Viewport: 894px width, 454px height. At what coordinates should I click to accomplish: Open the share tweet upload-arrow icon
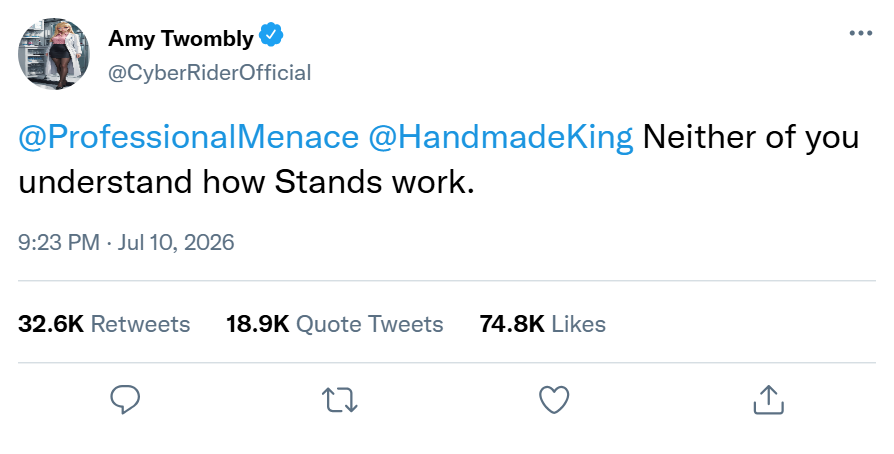[x=769, y=399]
